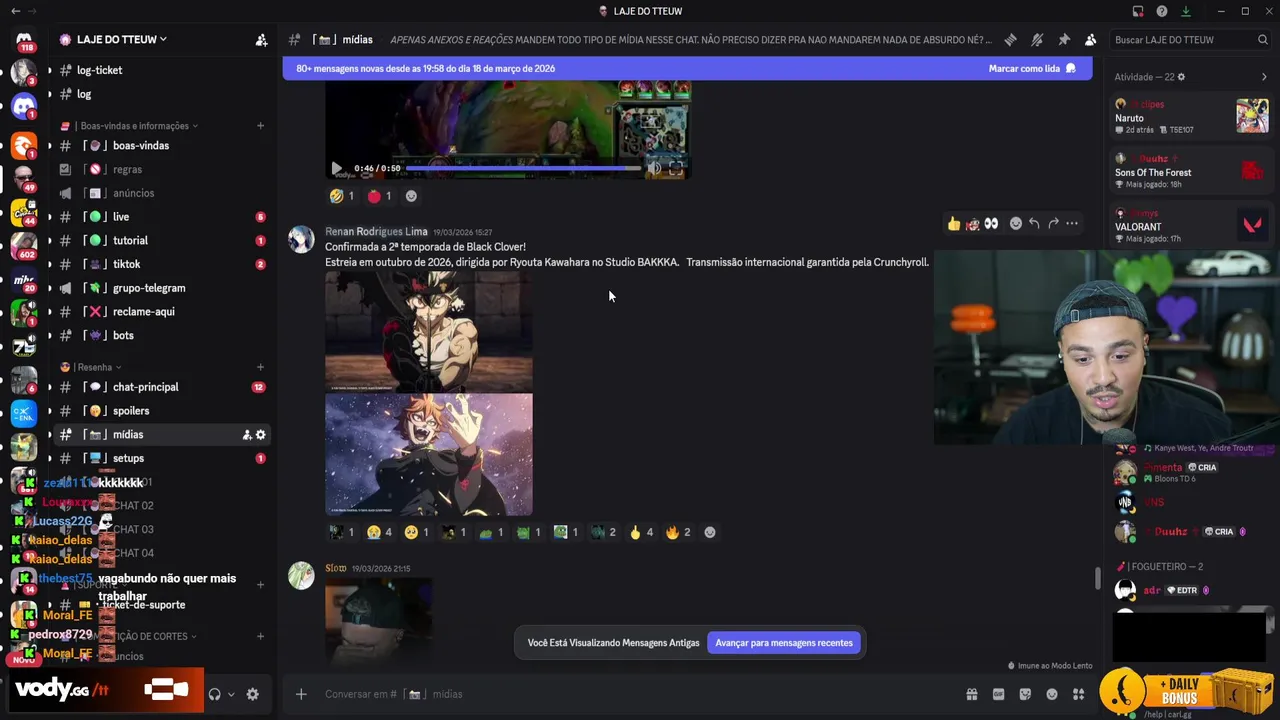1280x720 pixels.
Task: Open more options ellipsis on Renan's message
Action: (1072, 224)
